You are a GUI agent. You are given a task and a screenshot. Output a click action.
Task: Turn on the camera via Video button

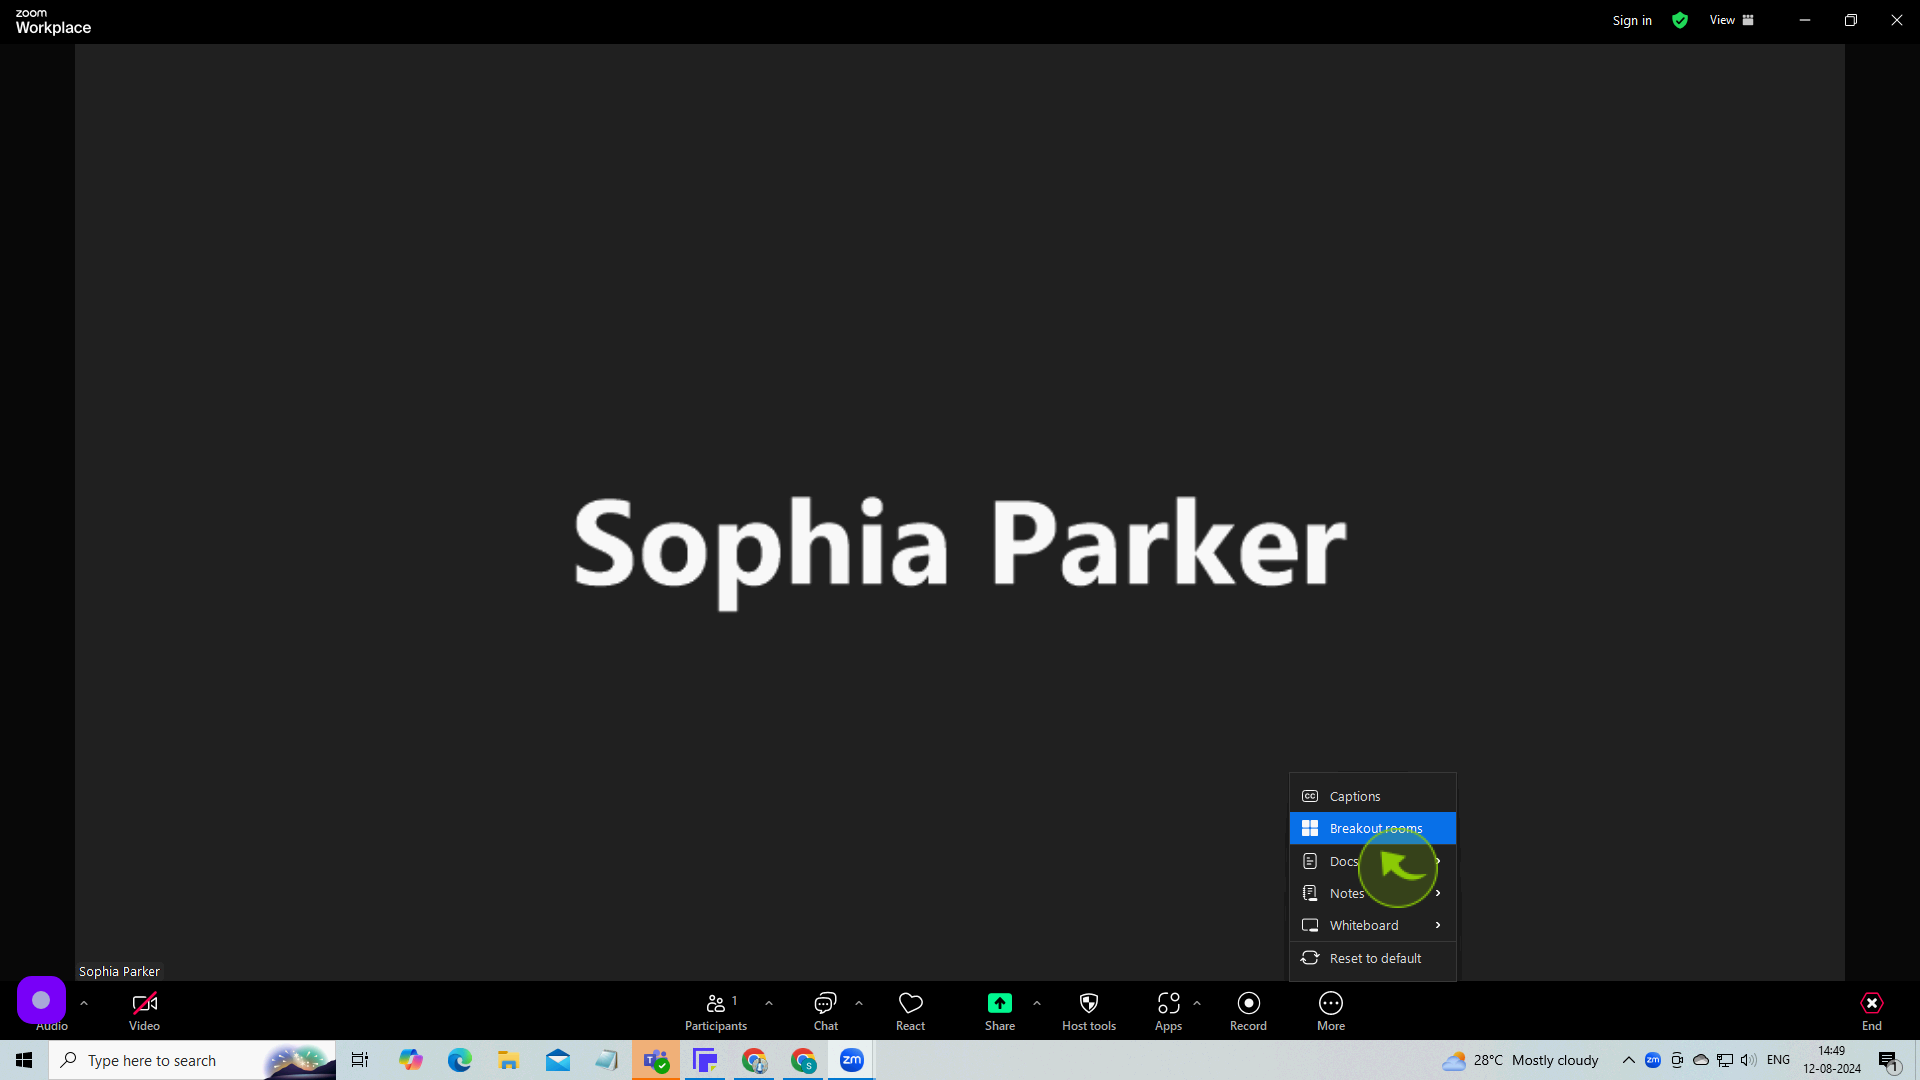(144, 1011)
